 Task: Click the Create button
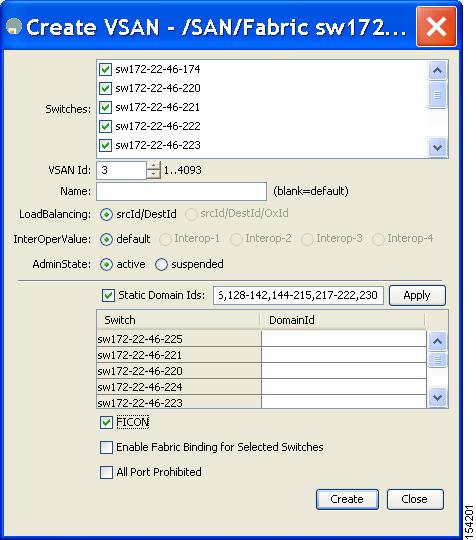pyautogui.click(x=347, y=499)
